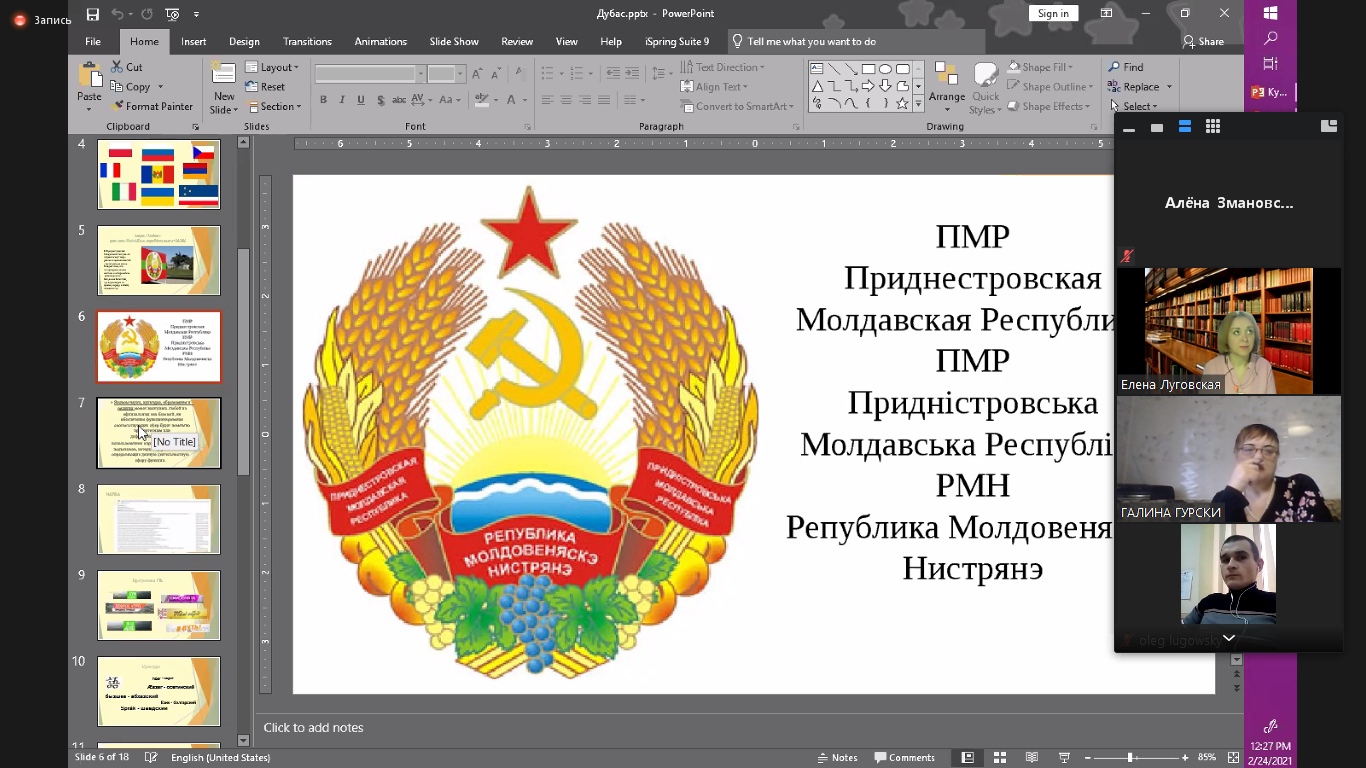The height and width of the screenshot is (768, 1366).
Task: Adjust the zoom slider in status bar
Action: click(1130, 758)
